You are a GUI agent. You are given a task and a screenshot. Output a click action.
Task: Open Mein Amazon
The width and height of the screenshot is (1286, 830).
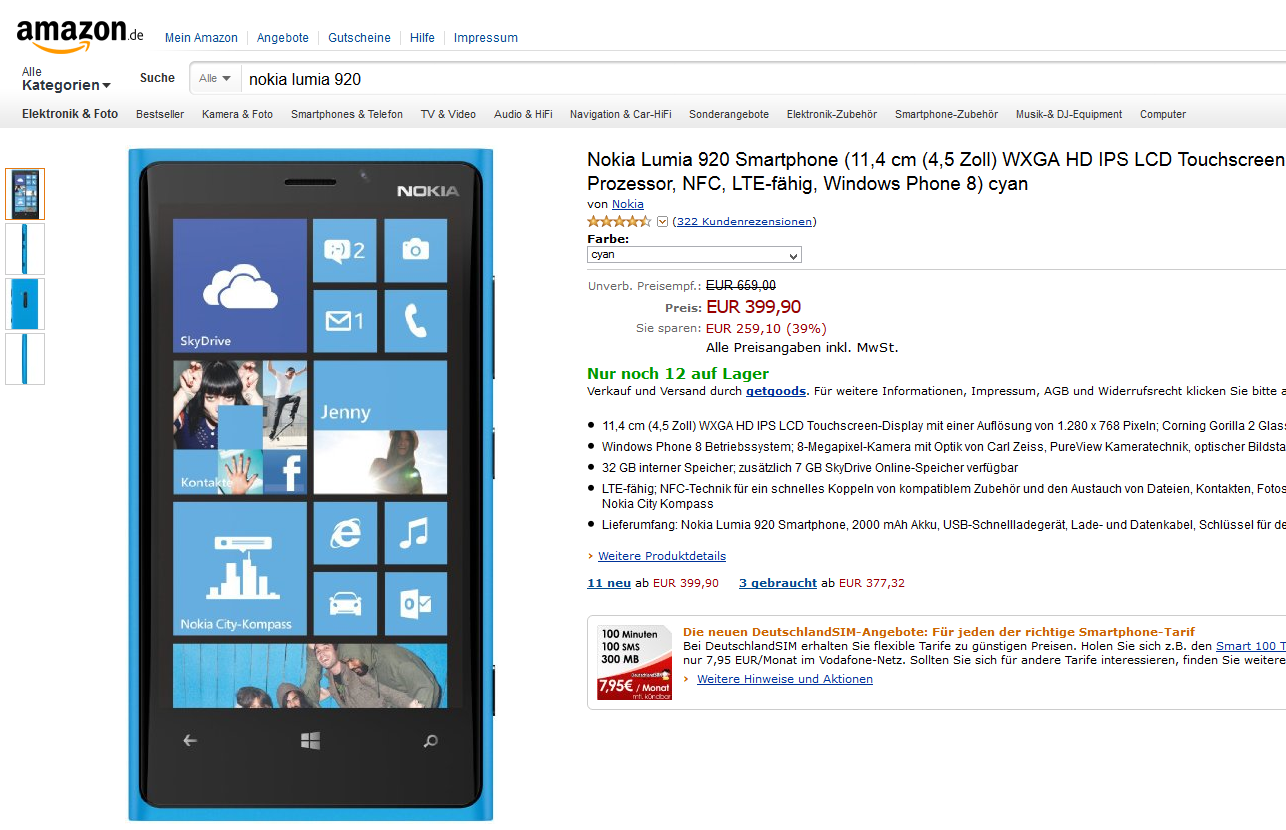pyautogui.click(x=201, y=38)
